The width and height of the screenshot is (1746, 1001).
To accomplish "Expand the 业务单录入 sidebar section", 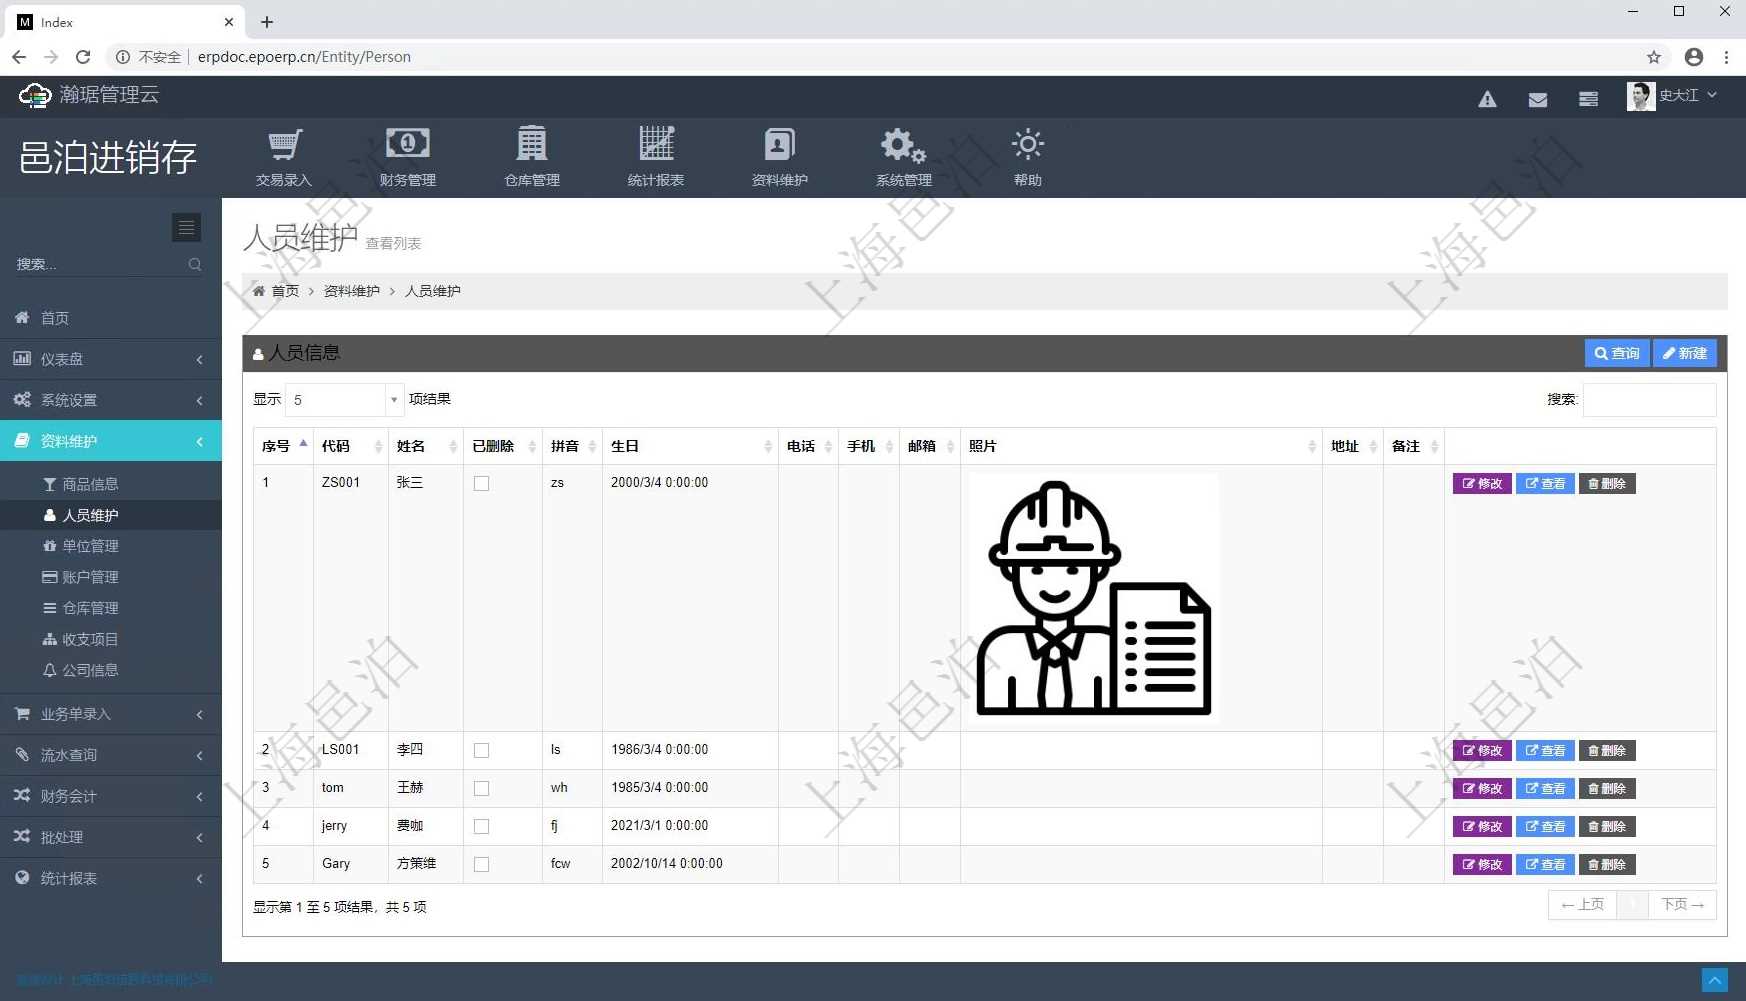I will [110, 714].
